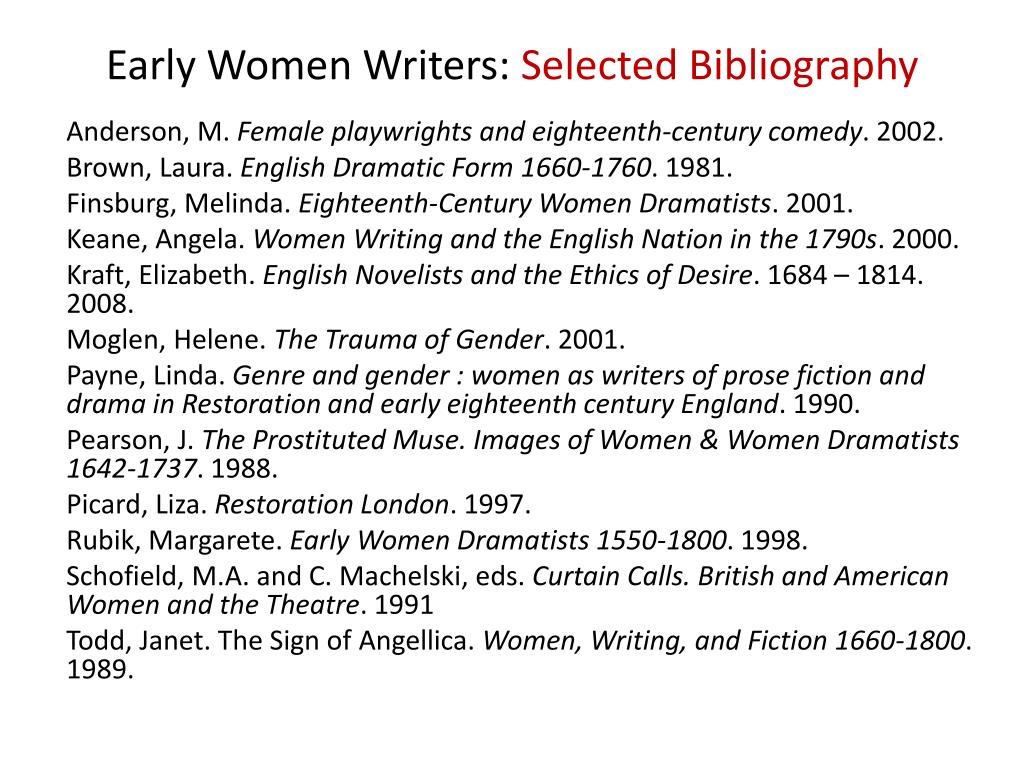The image size is (1024, 768).
Task: Click the Pearson, J. "The Prostituted Muse" entry
Action: 513,455
